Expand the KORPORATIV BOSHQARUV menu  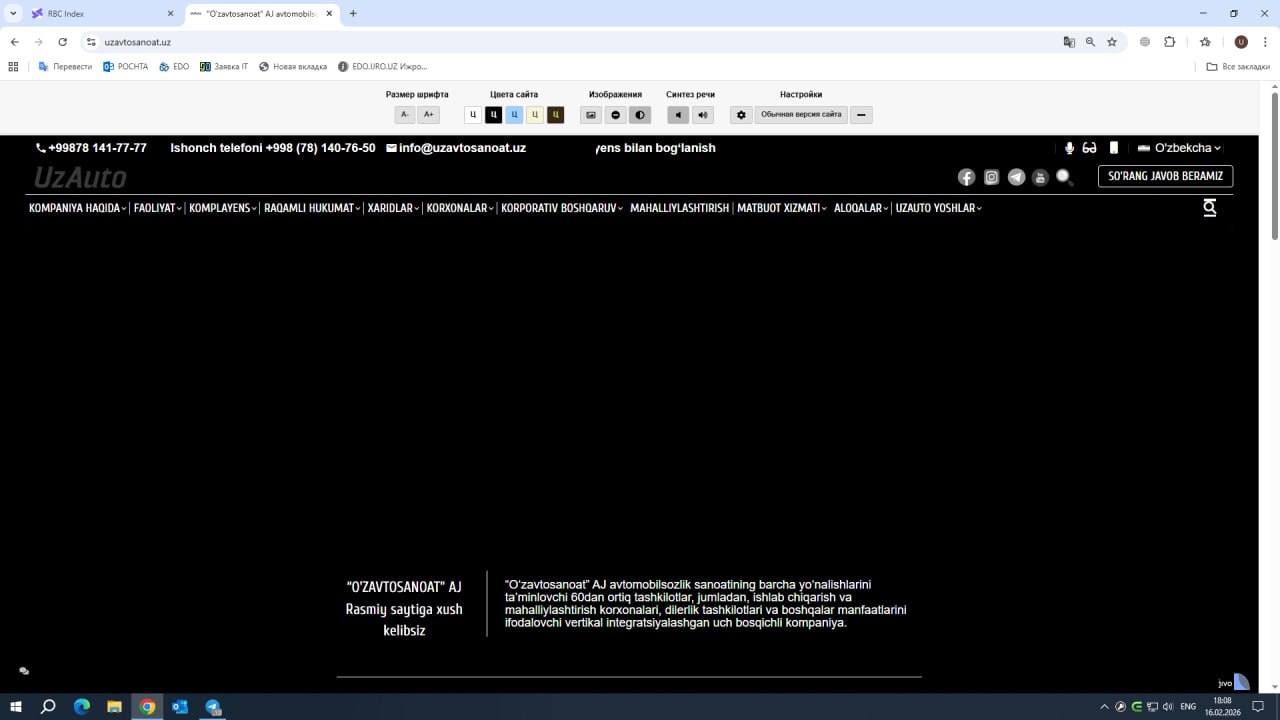(561, 208)
